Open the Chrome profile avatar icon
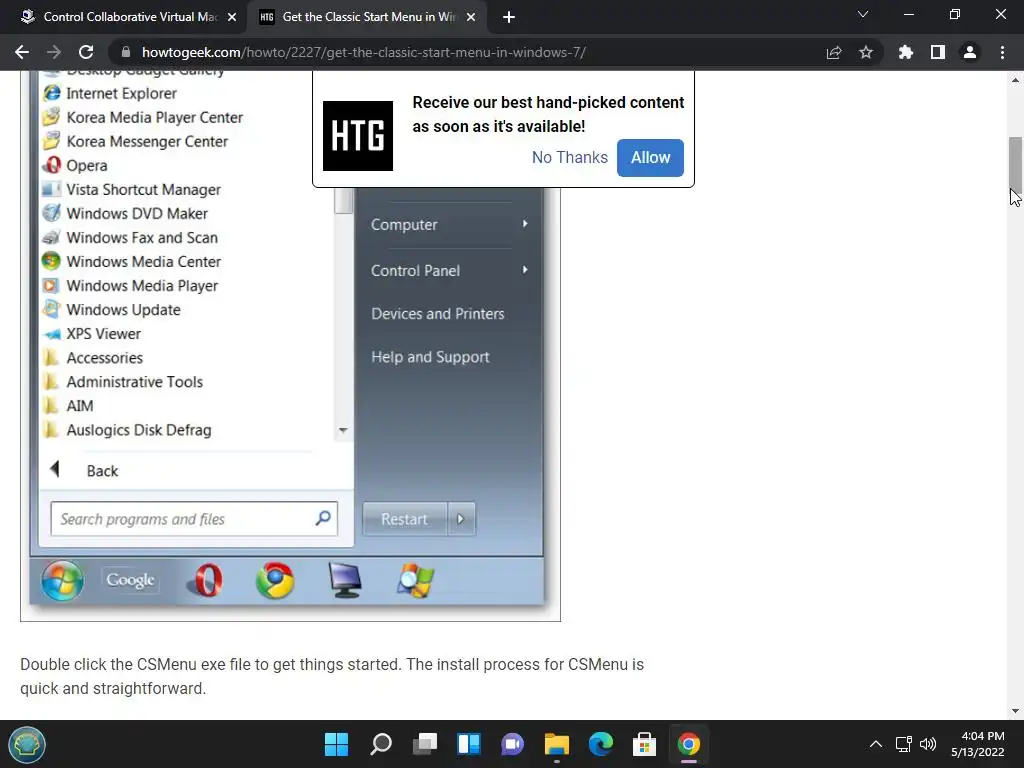The height and width of the screenshot is (768, 1024). click(970, 52)
